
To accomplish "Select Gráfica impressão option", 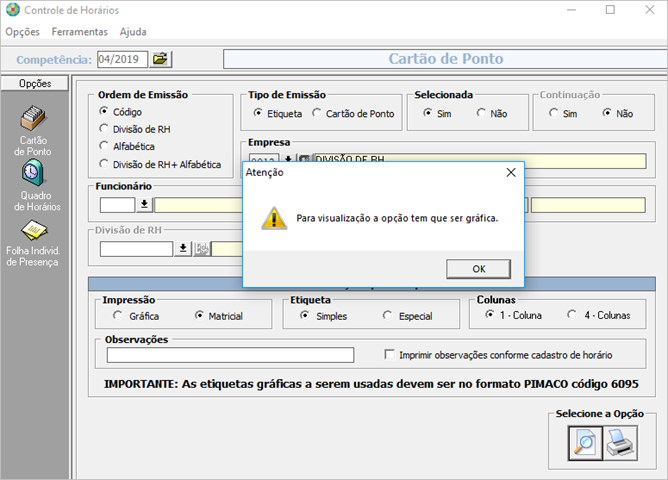I will (118, 316).
